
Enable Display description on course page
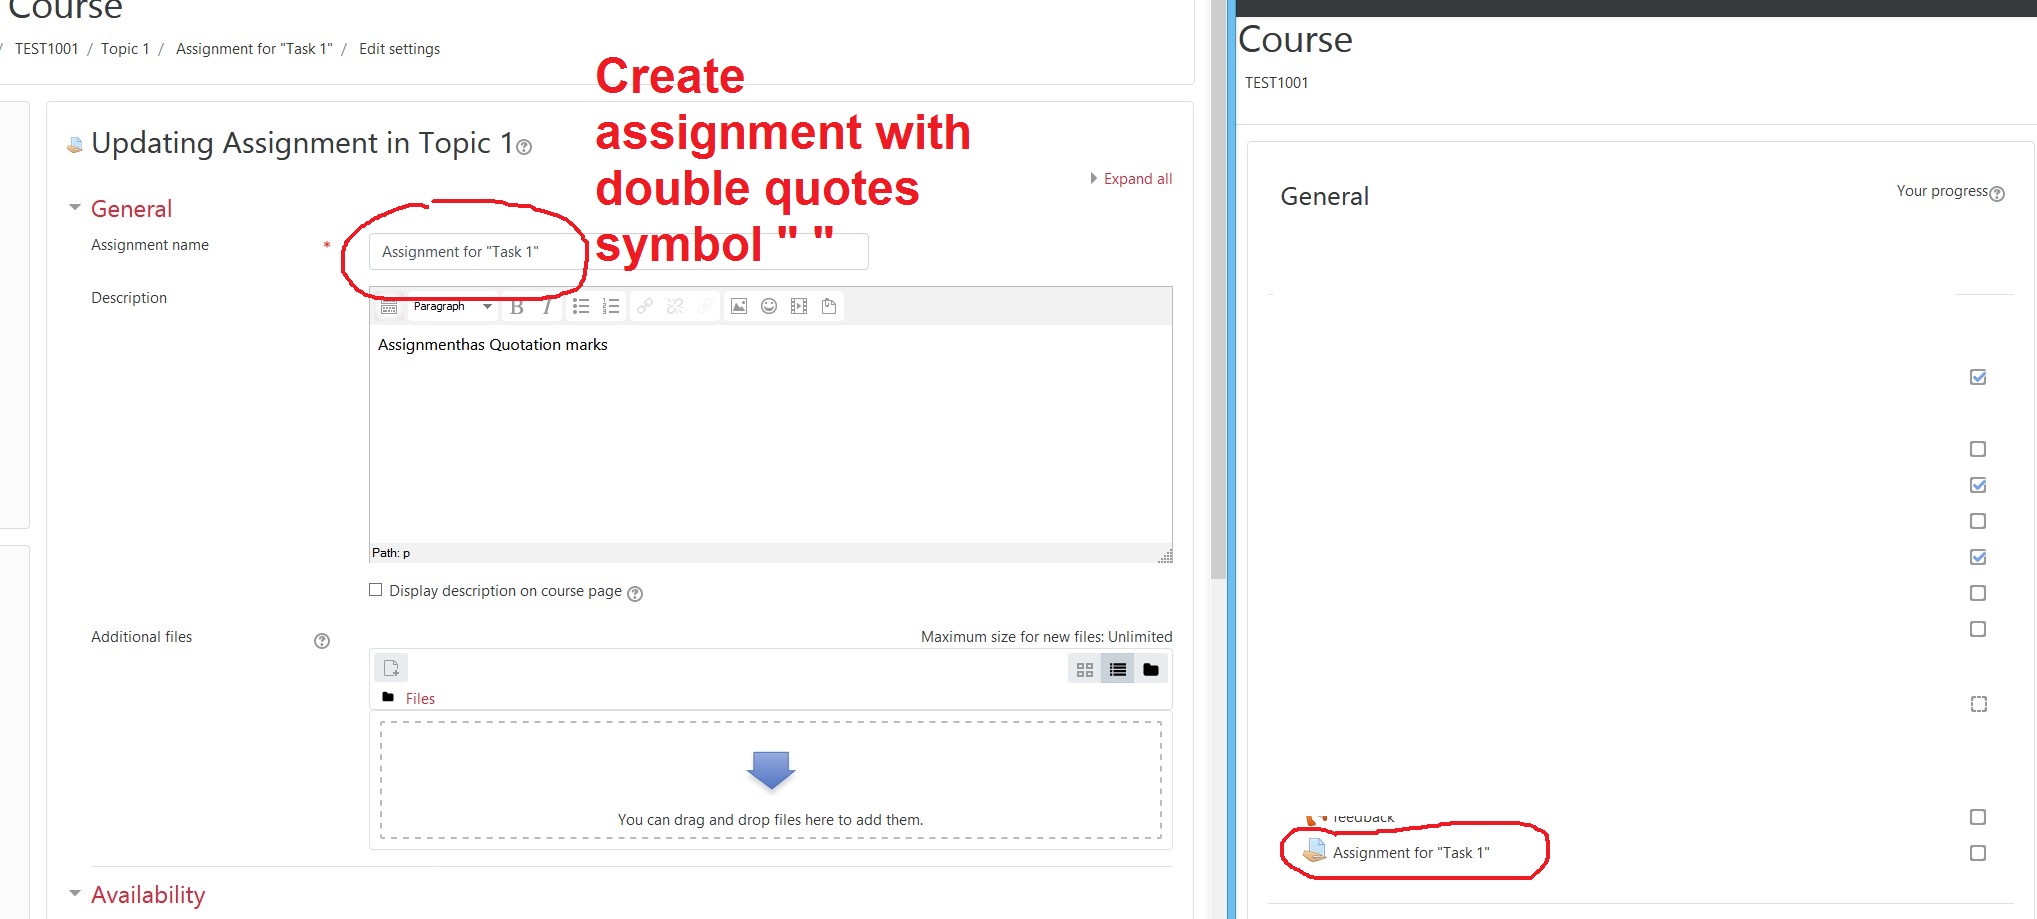(x=376, y=590)
